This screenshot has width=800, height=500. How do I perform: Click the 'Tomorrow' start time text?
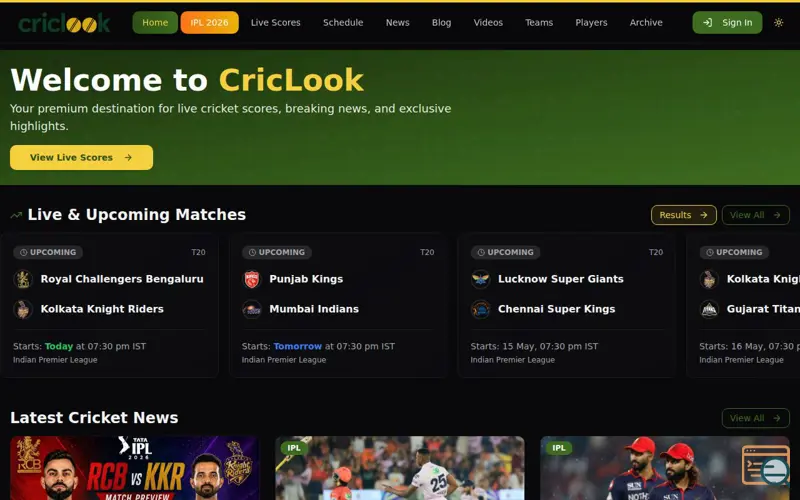click(x=297, y=346)
